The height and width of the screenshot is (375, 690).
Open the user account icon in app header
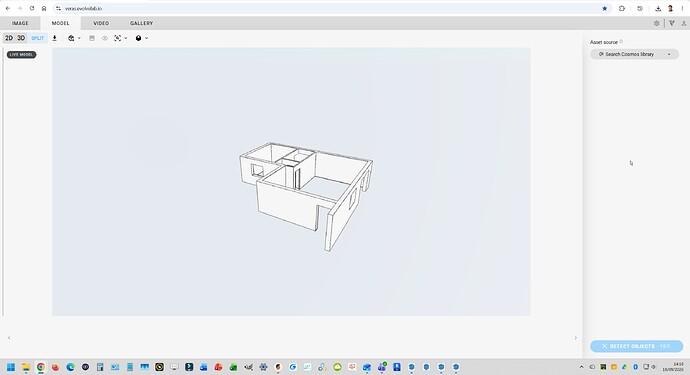click(x=684, y=23)
